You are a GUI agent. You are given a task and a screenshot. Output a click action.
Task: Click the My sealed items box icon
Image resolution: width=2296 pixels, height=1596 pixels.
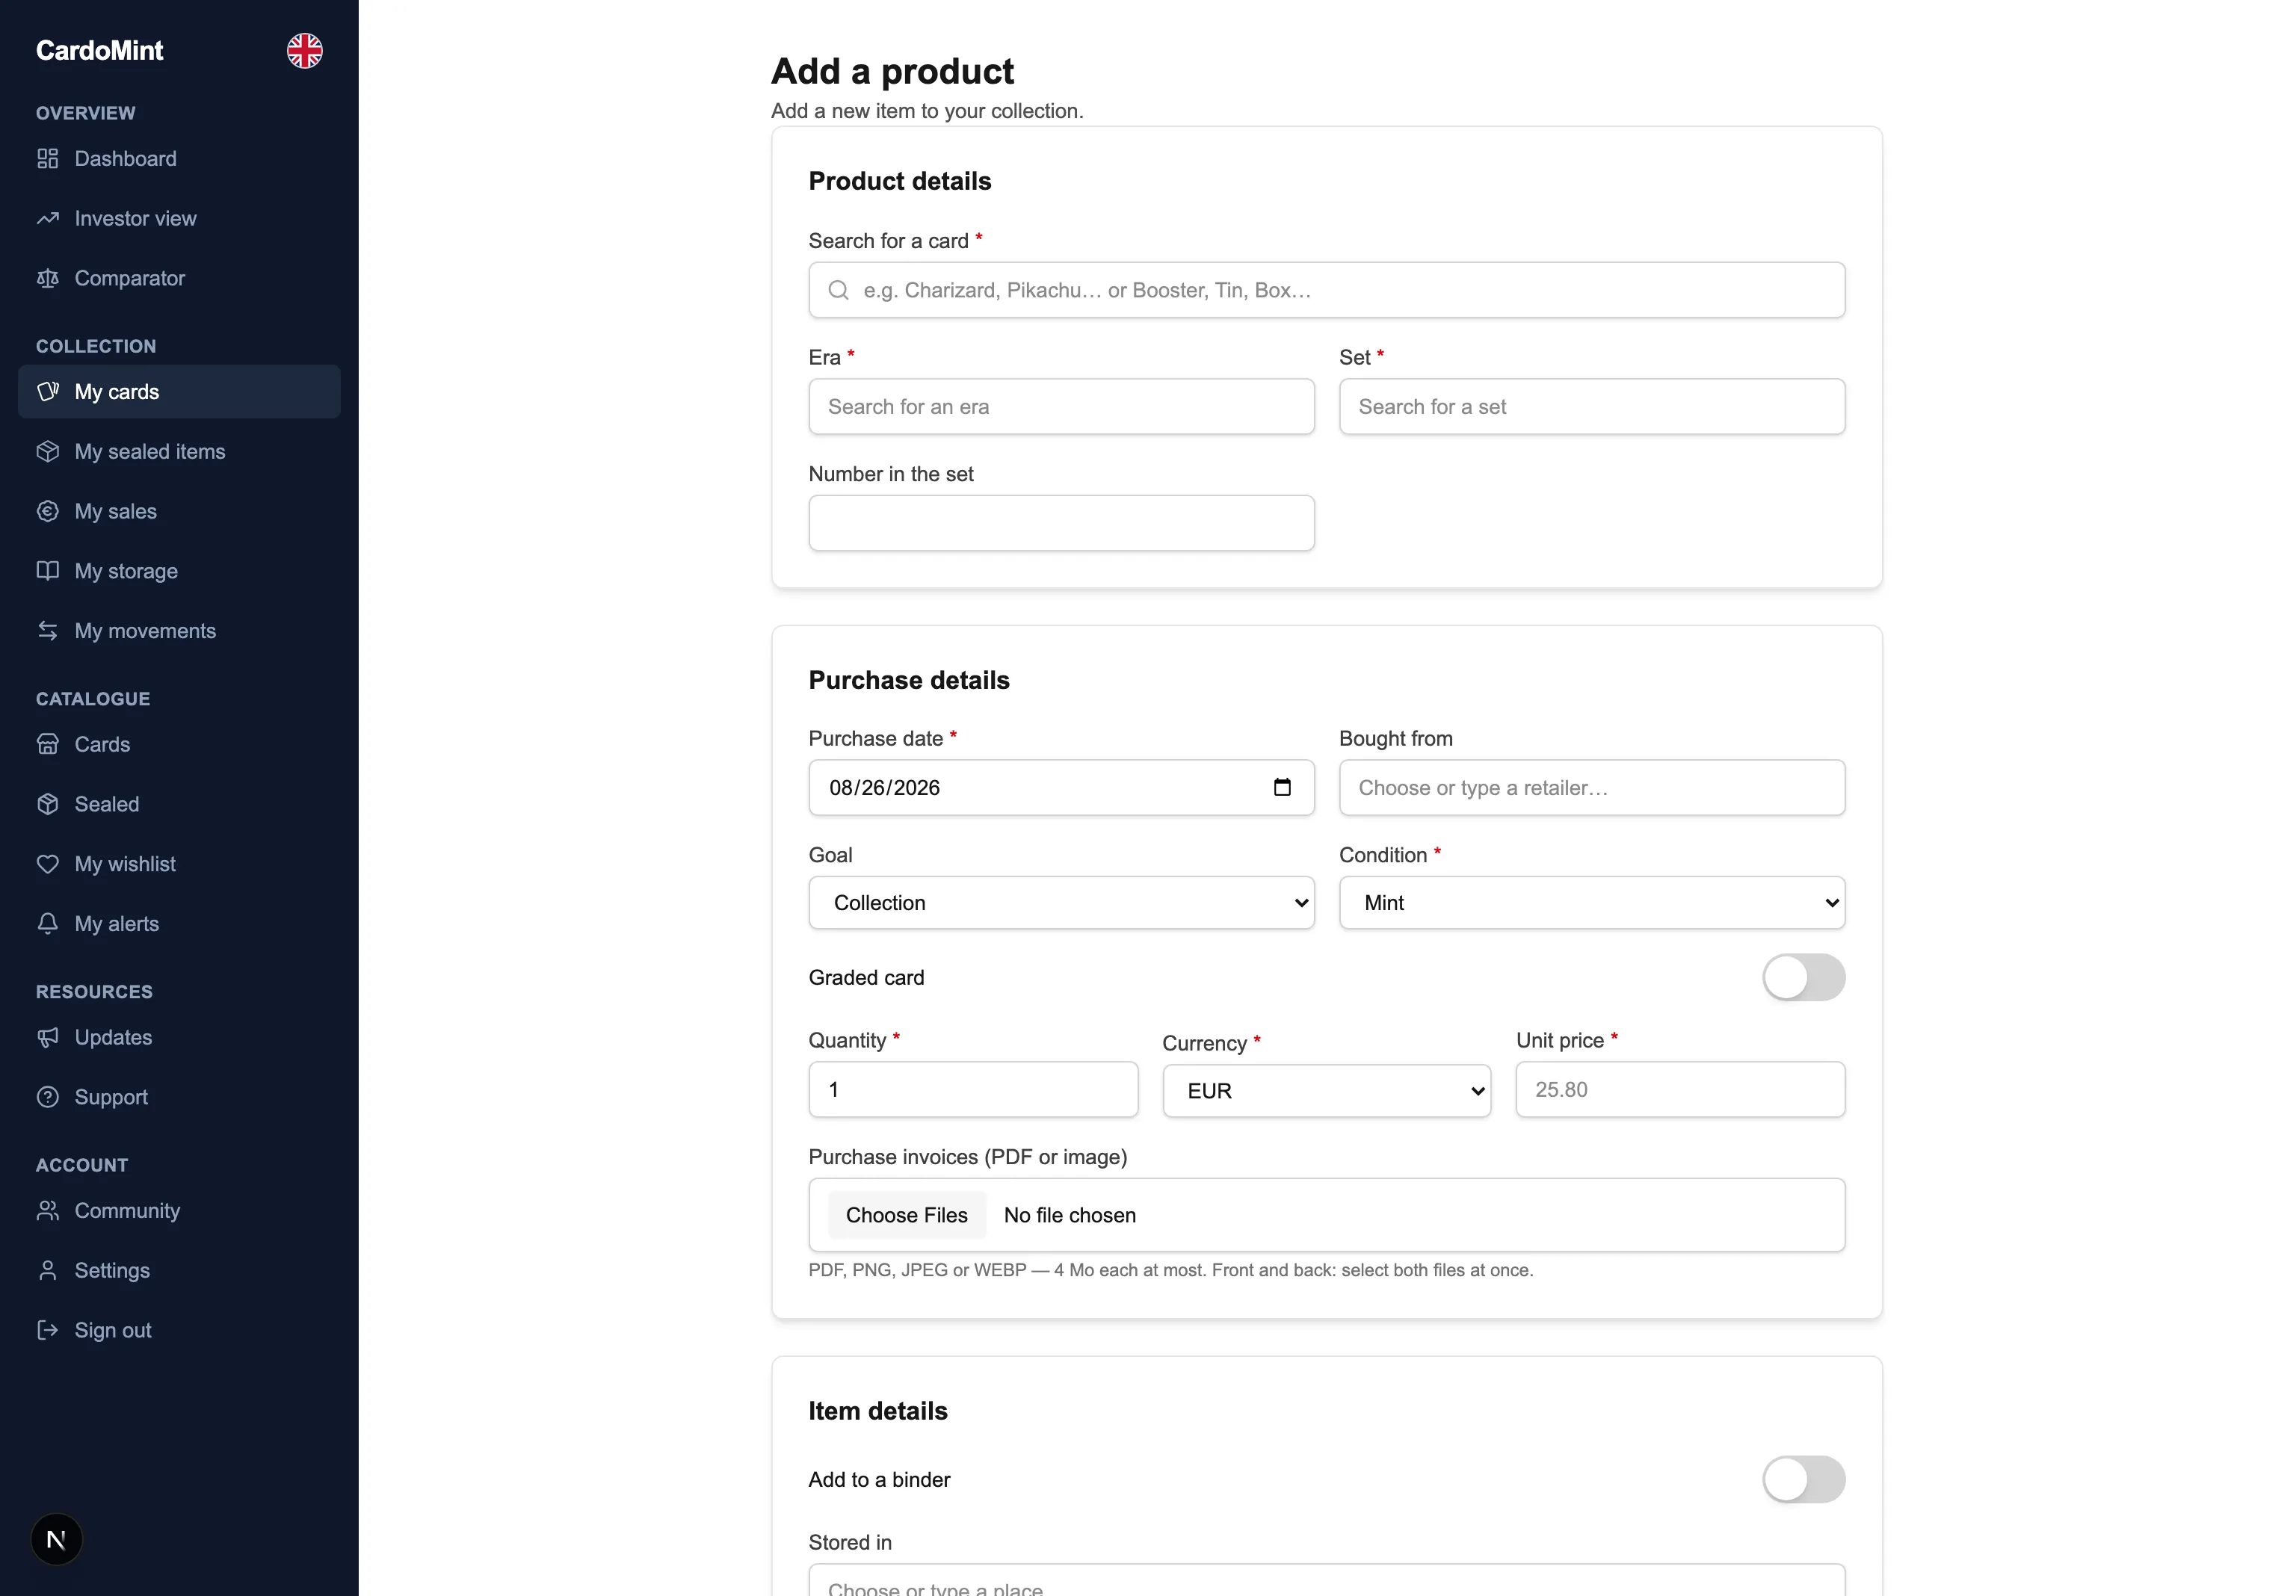point(48,452)
